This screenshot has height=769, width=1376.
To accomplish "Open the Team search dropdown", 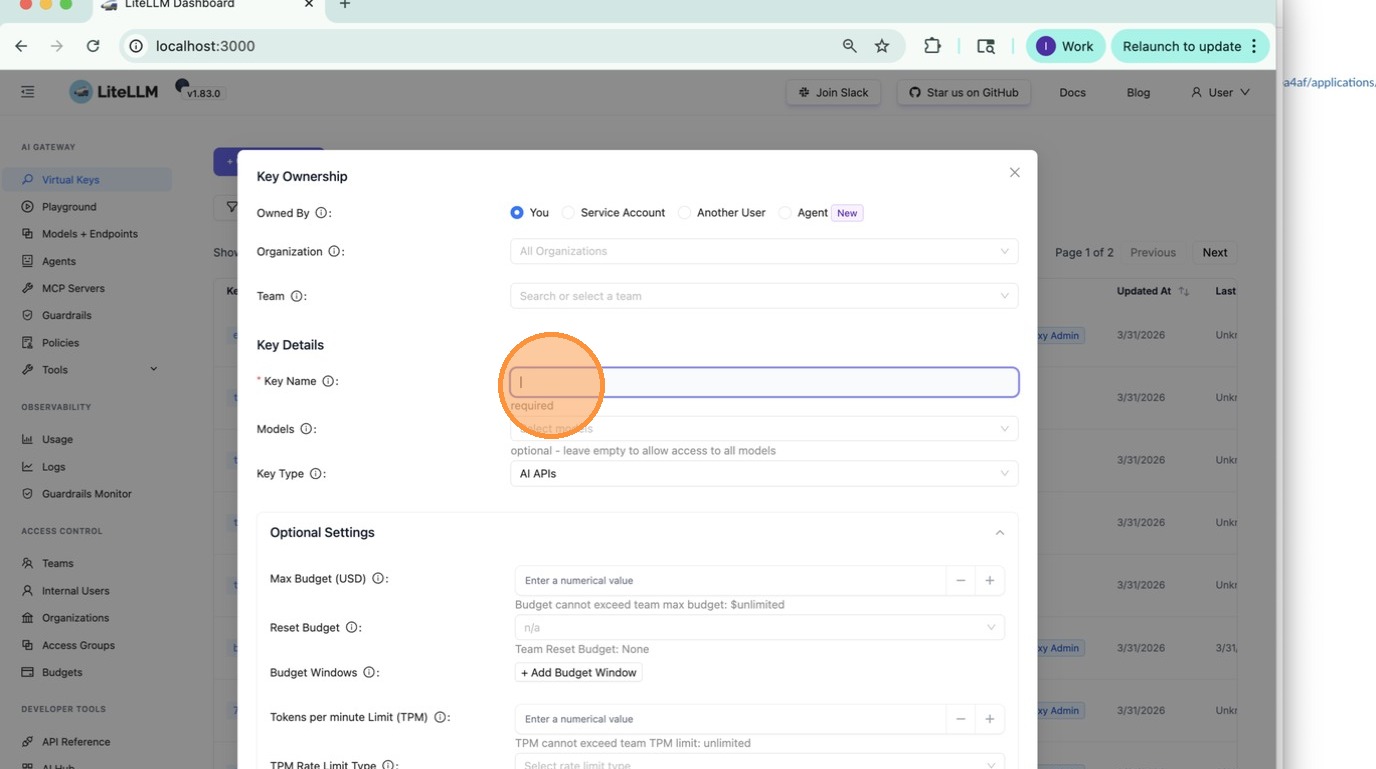I will pos(764,296).
